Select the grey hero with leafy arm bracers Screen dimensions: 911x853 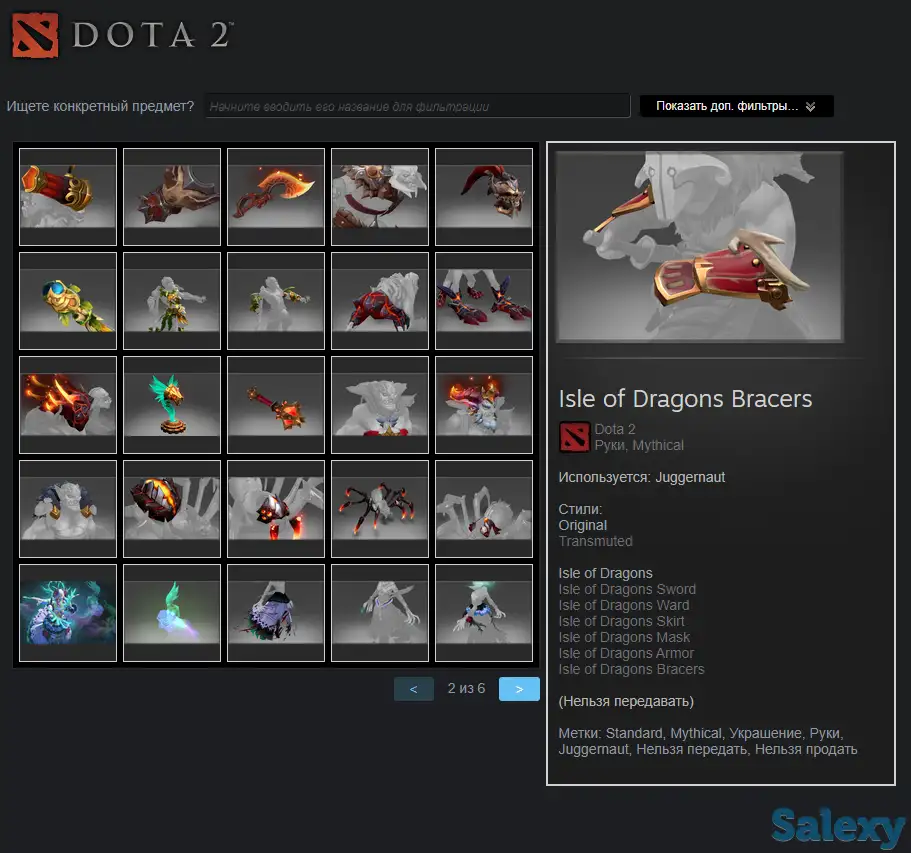click(x=276, y=300)
